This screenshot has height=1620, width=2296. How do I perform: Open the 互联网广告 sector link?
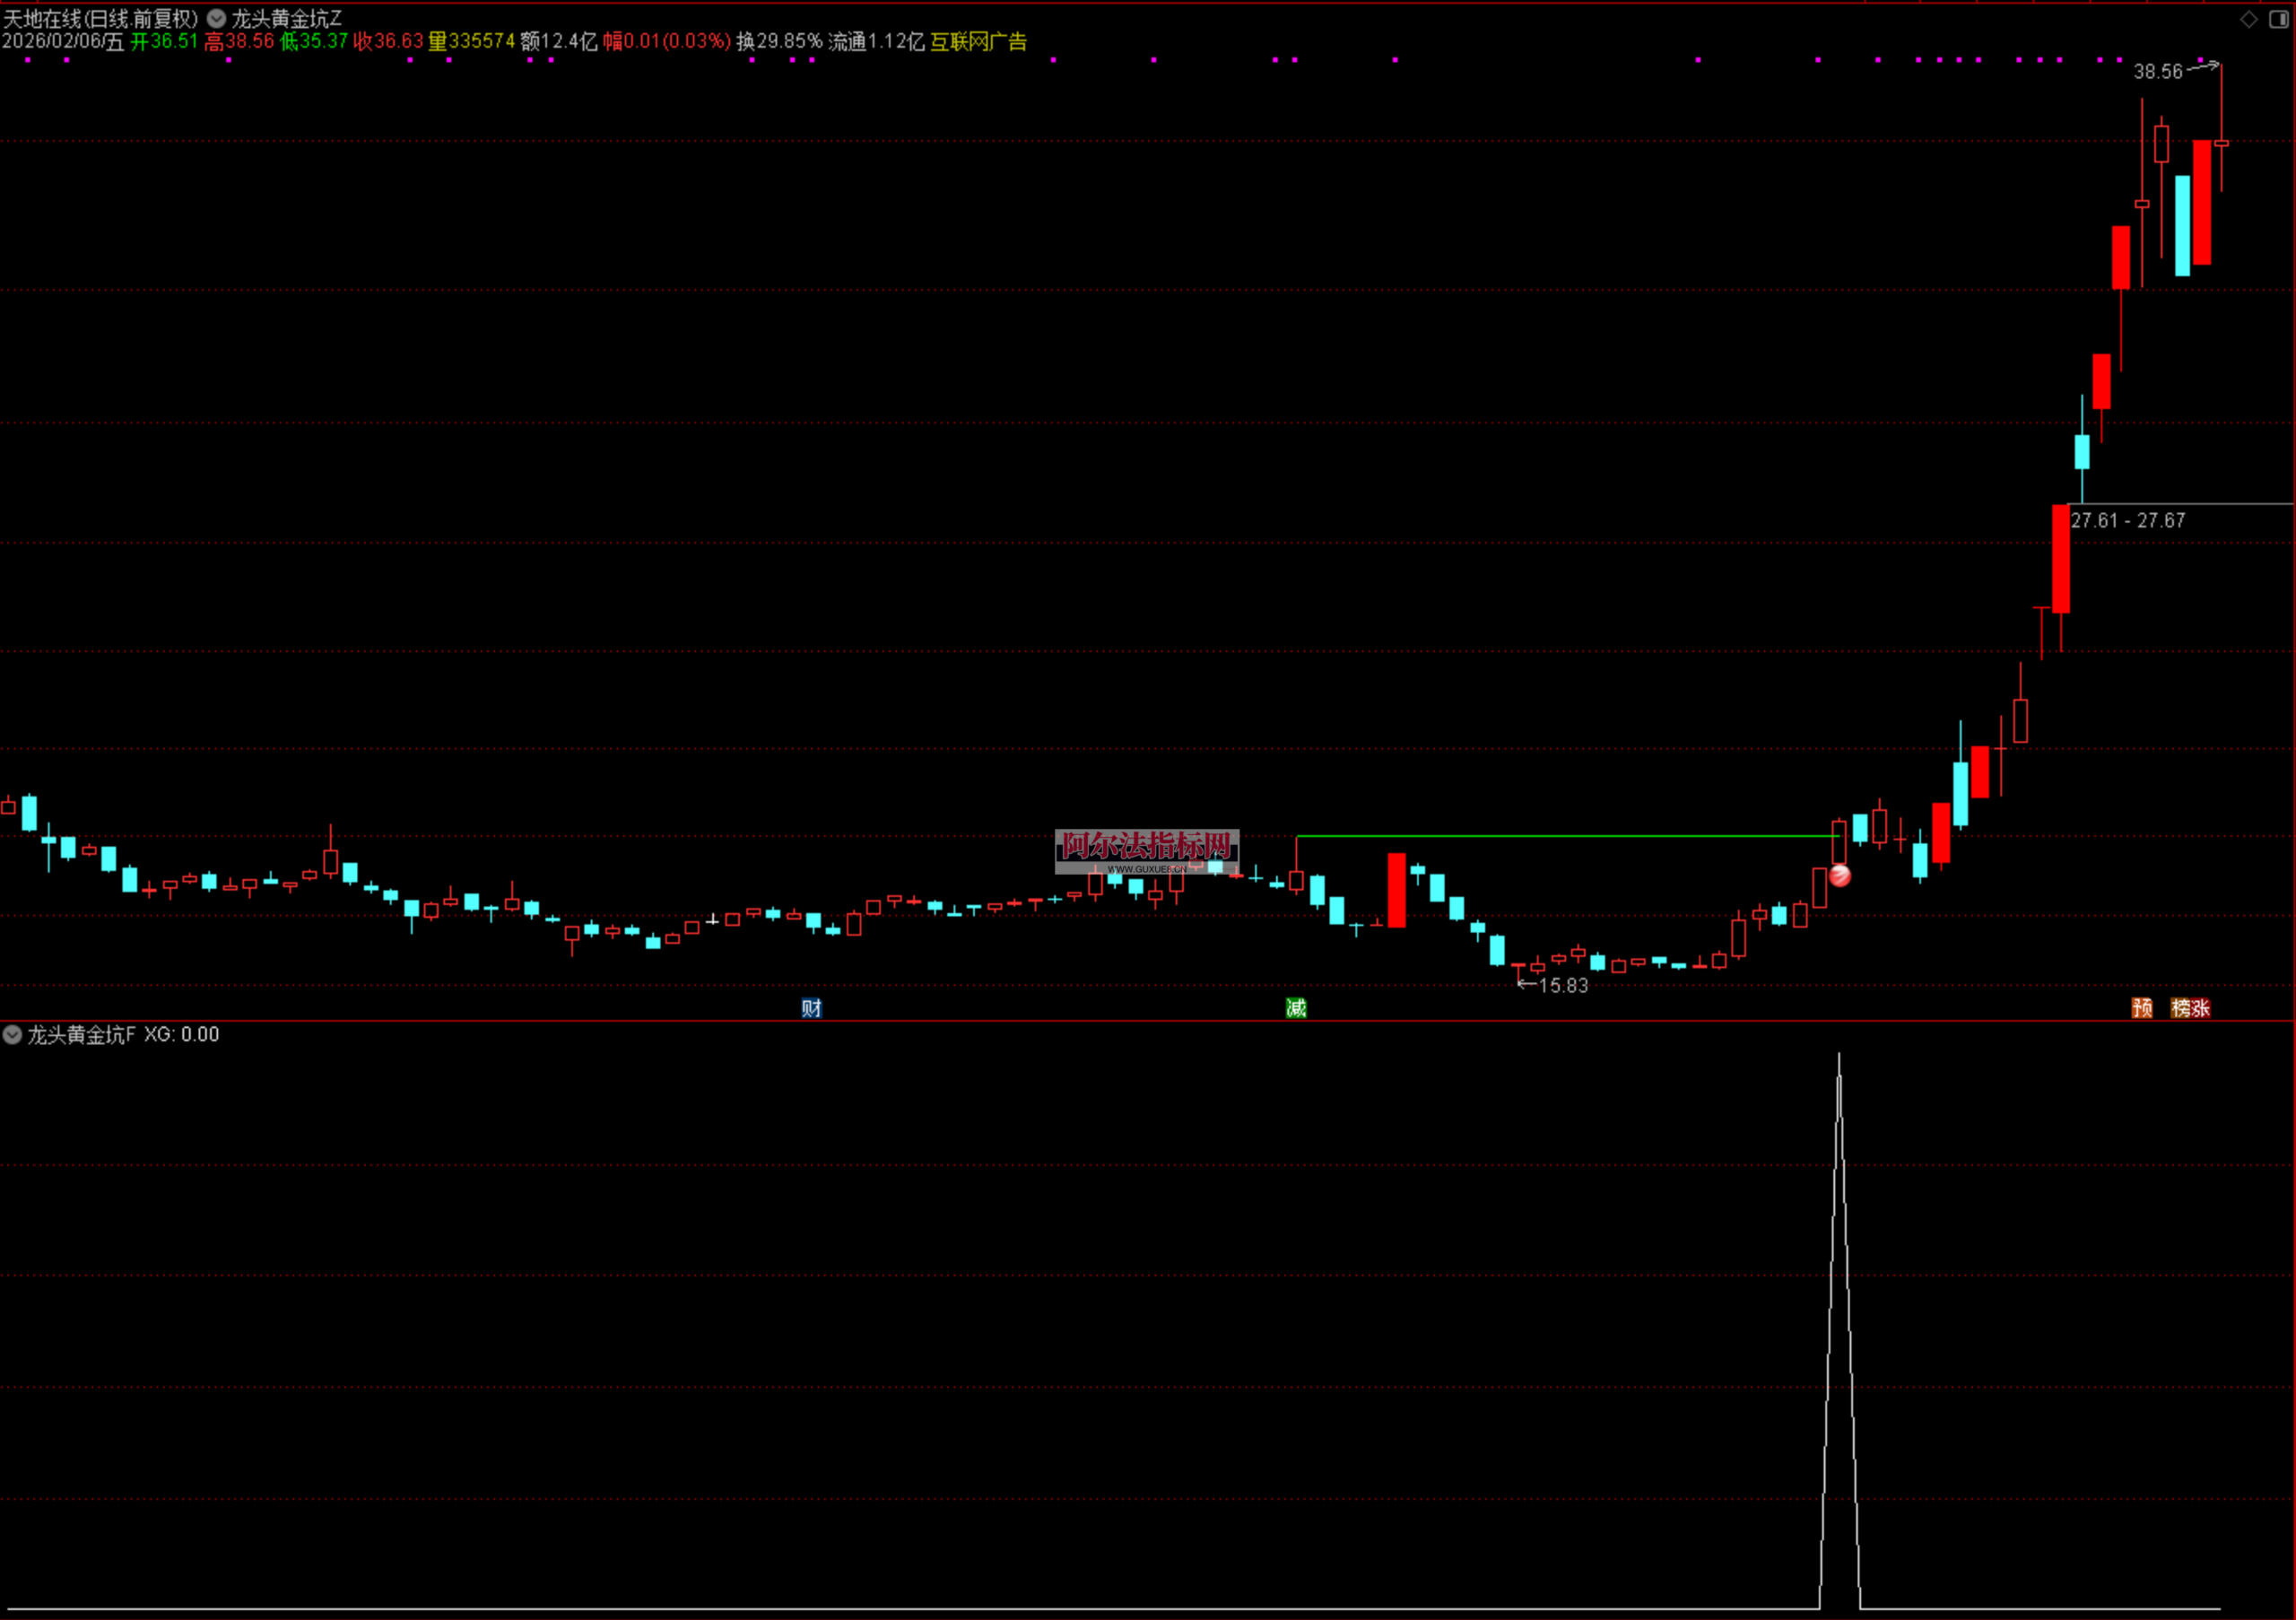[x=978, y=41]
